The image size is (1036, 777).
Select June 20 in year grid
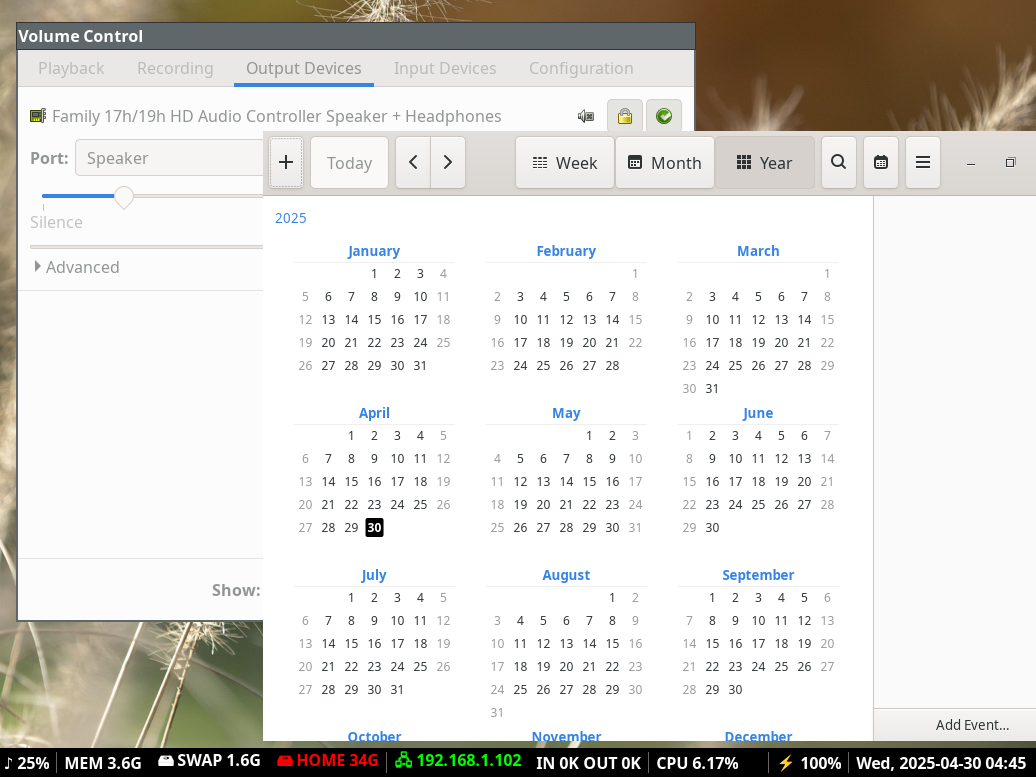click(x=804, y=482)
